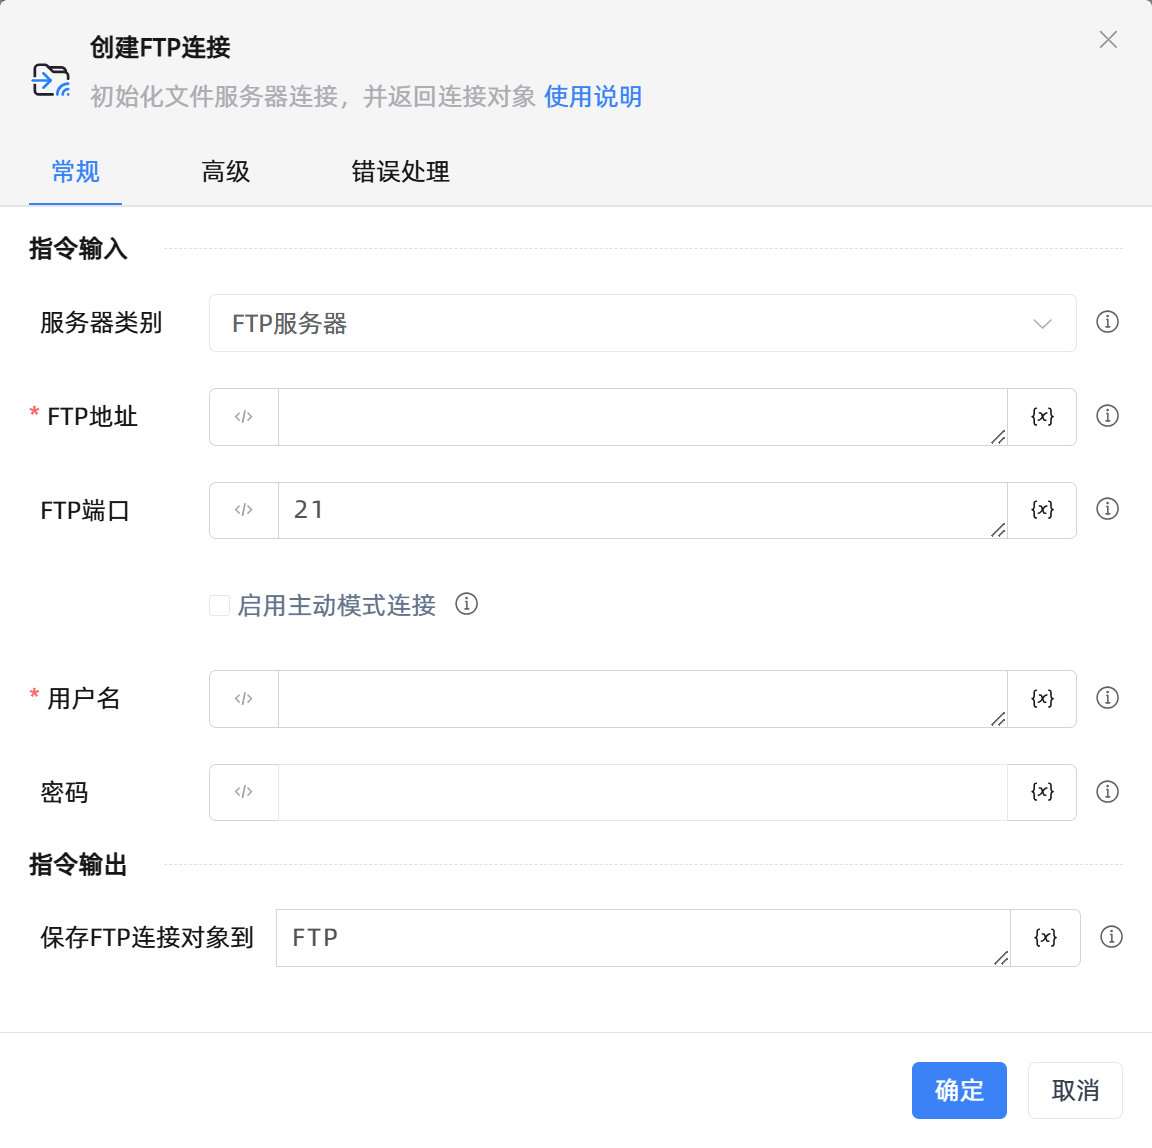Image resolution: width=1152 pixels, height=1148 pixels.
Task: Click the code mode icon for 密码
Action: [x=244, y=792]
